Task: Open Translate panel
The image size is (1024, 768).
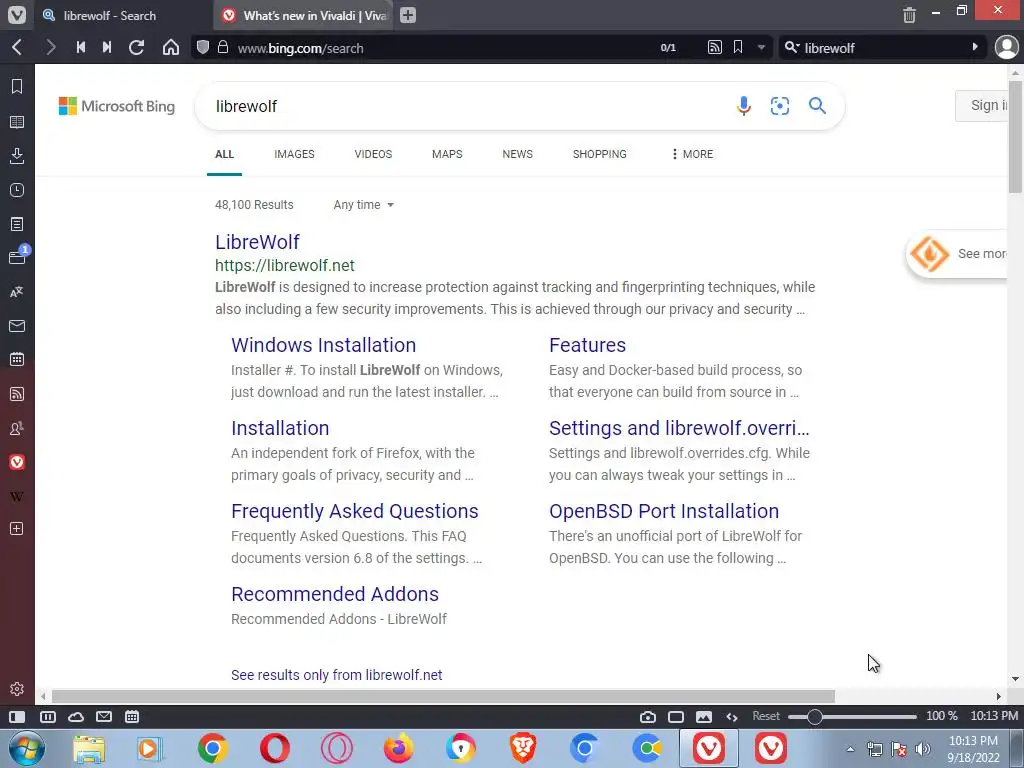Action: coord(17,292)
